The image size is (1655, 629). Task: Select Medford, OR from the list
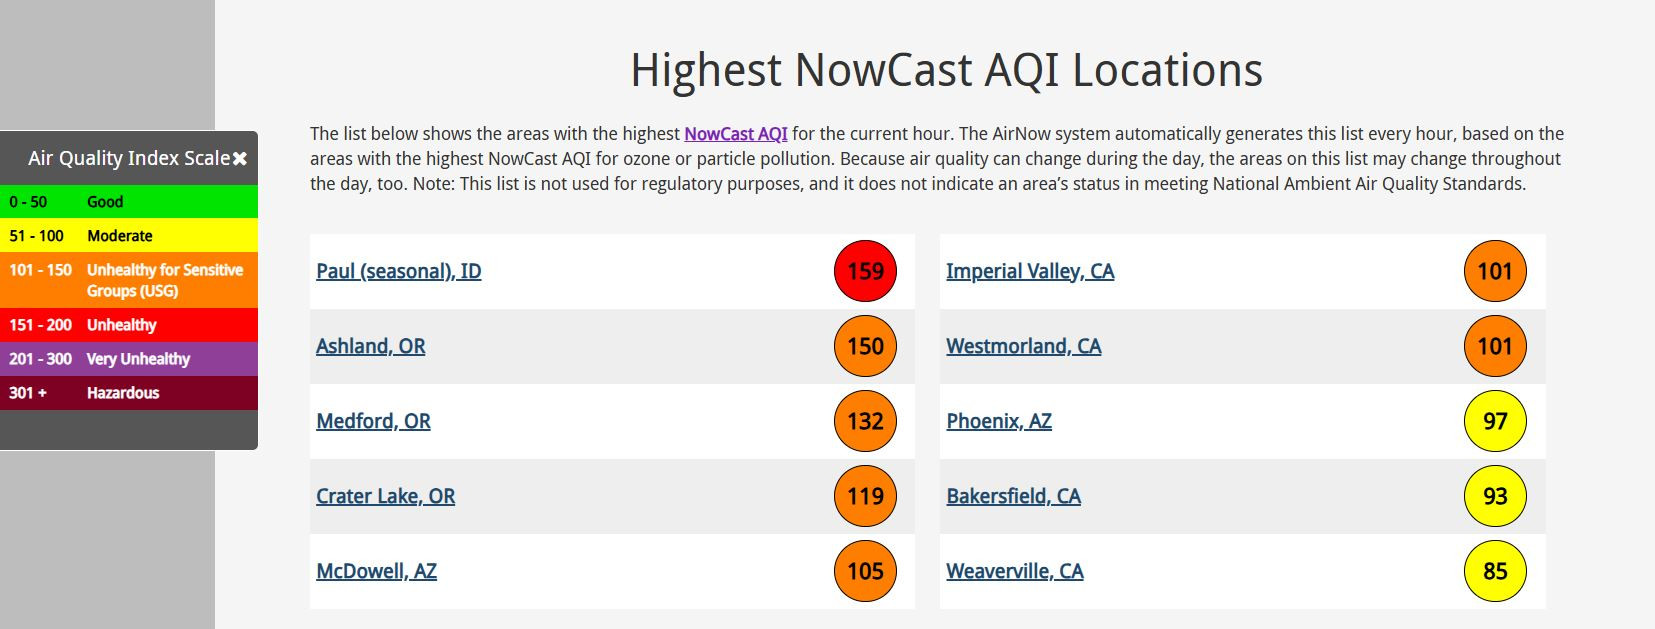click(x=374, y=421)
